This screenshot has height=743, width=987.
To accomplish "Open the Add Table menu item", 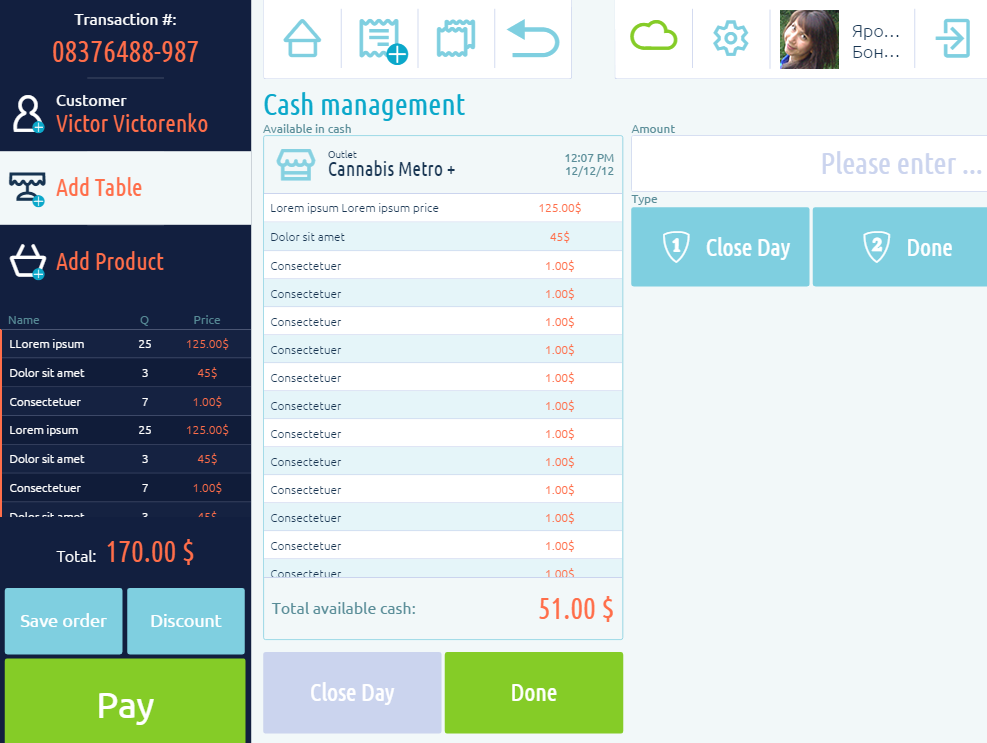I will point(99,188).
